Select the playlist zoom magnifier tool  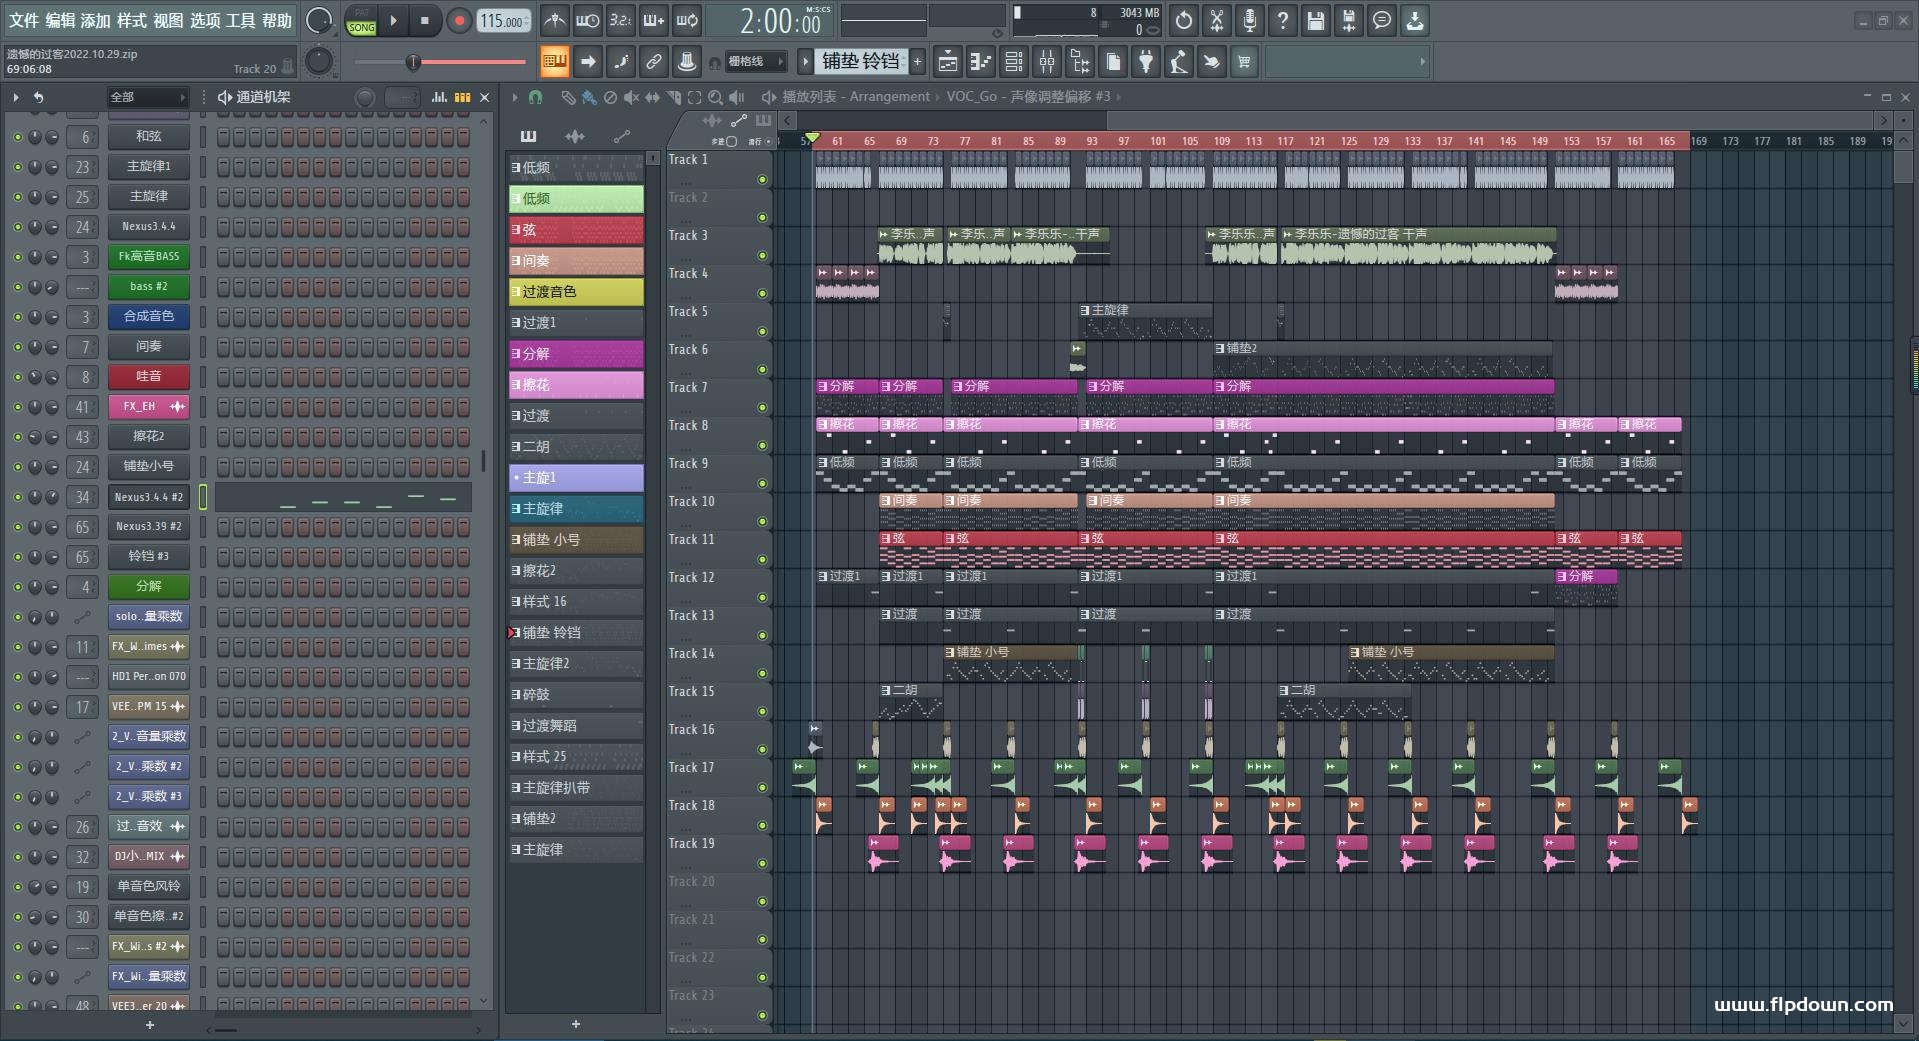tap(715, 97)
